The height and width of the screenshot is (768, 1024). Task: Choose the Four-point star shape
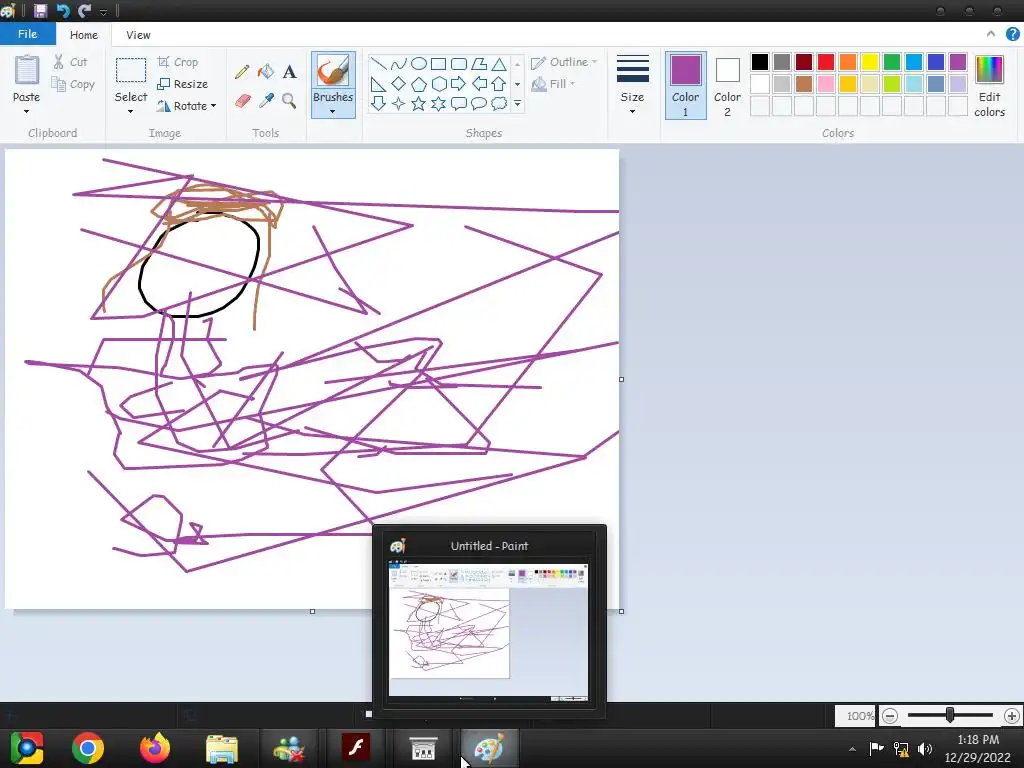[398, 103]
